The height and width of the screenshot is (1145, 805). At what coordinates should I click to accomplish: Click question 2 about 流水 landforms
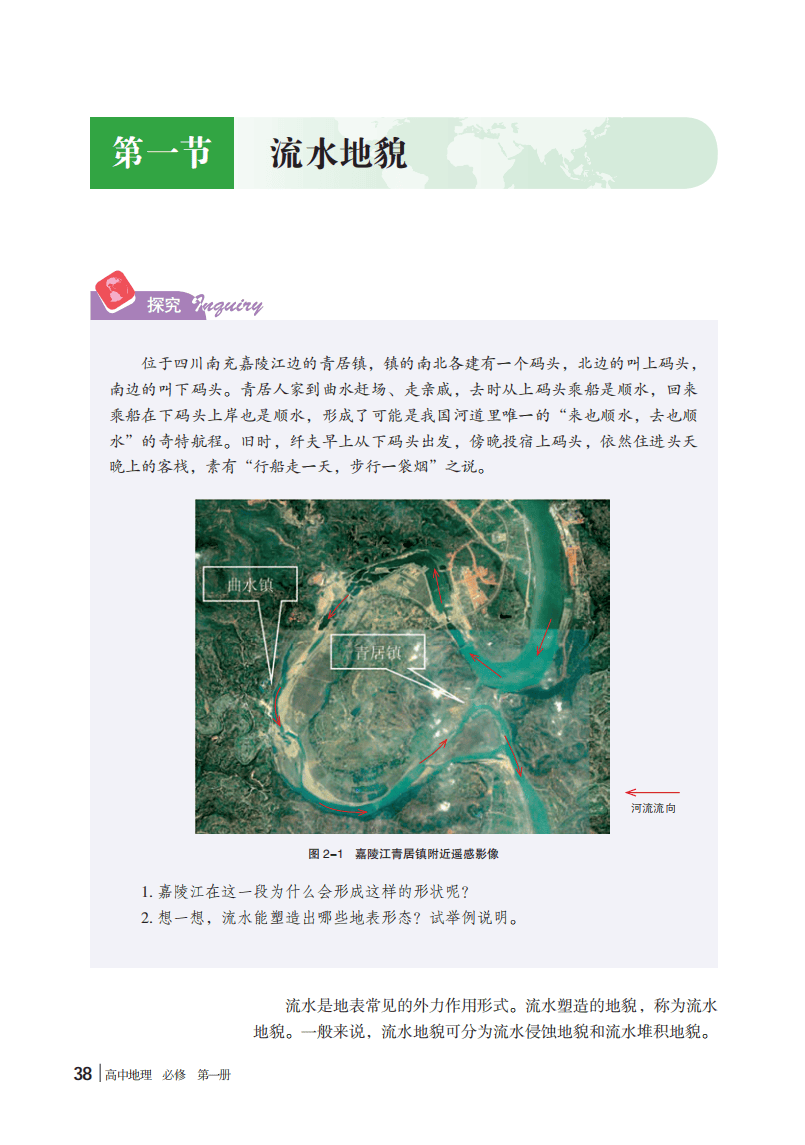(x=330, y=918)
